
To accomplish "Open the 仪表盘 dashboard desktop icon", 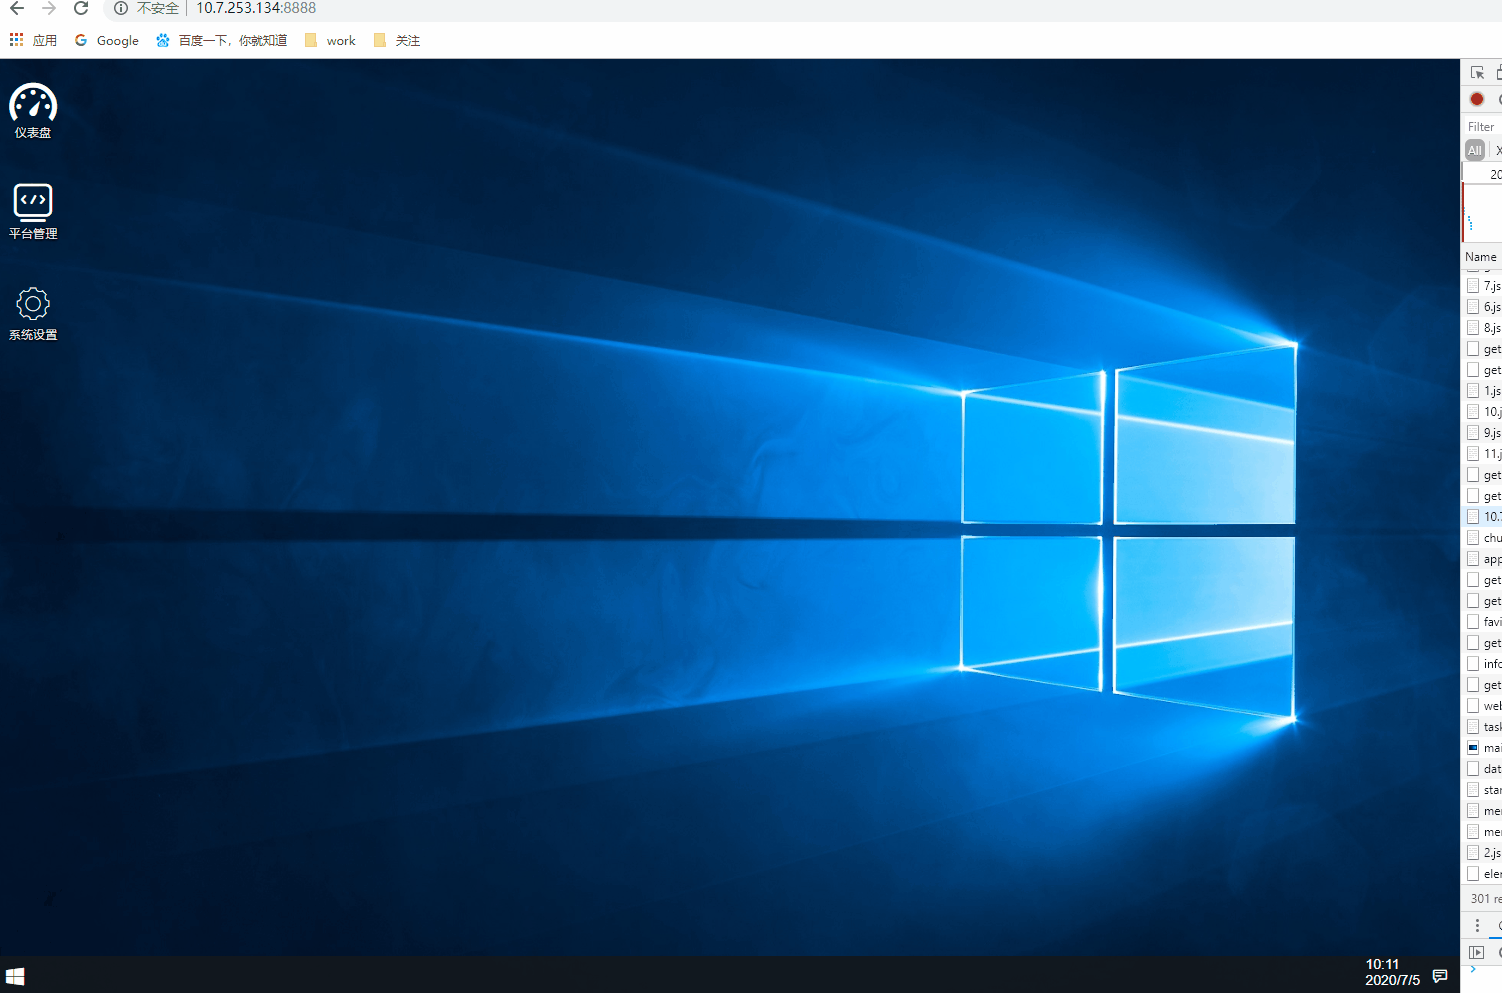I will [x=33, y=110].
